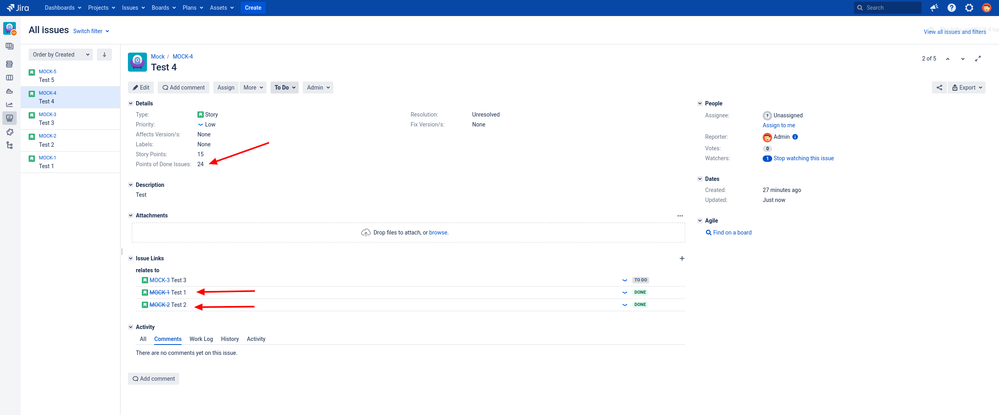
Task: Open the Projects menu
Action: tap(102, 8)
